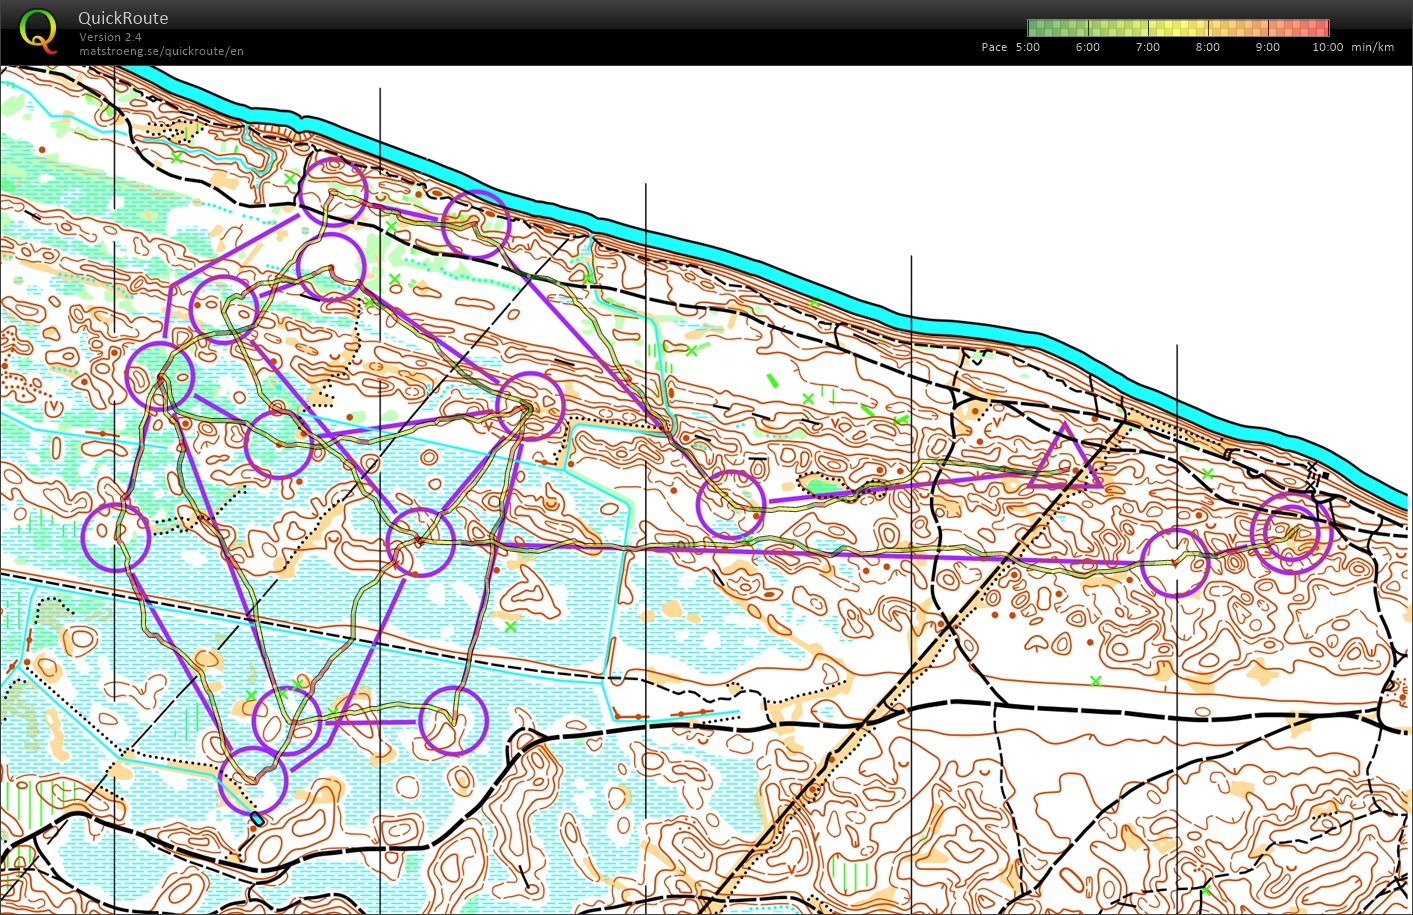Screen dimensions: 1413x915
Task: Click the 7:00 pace legend label
Action: coord(1147,47)
